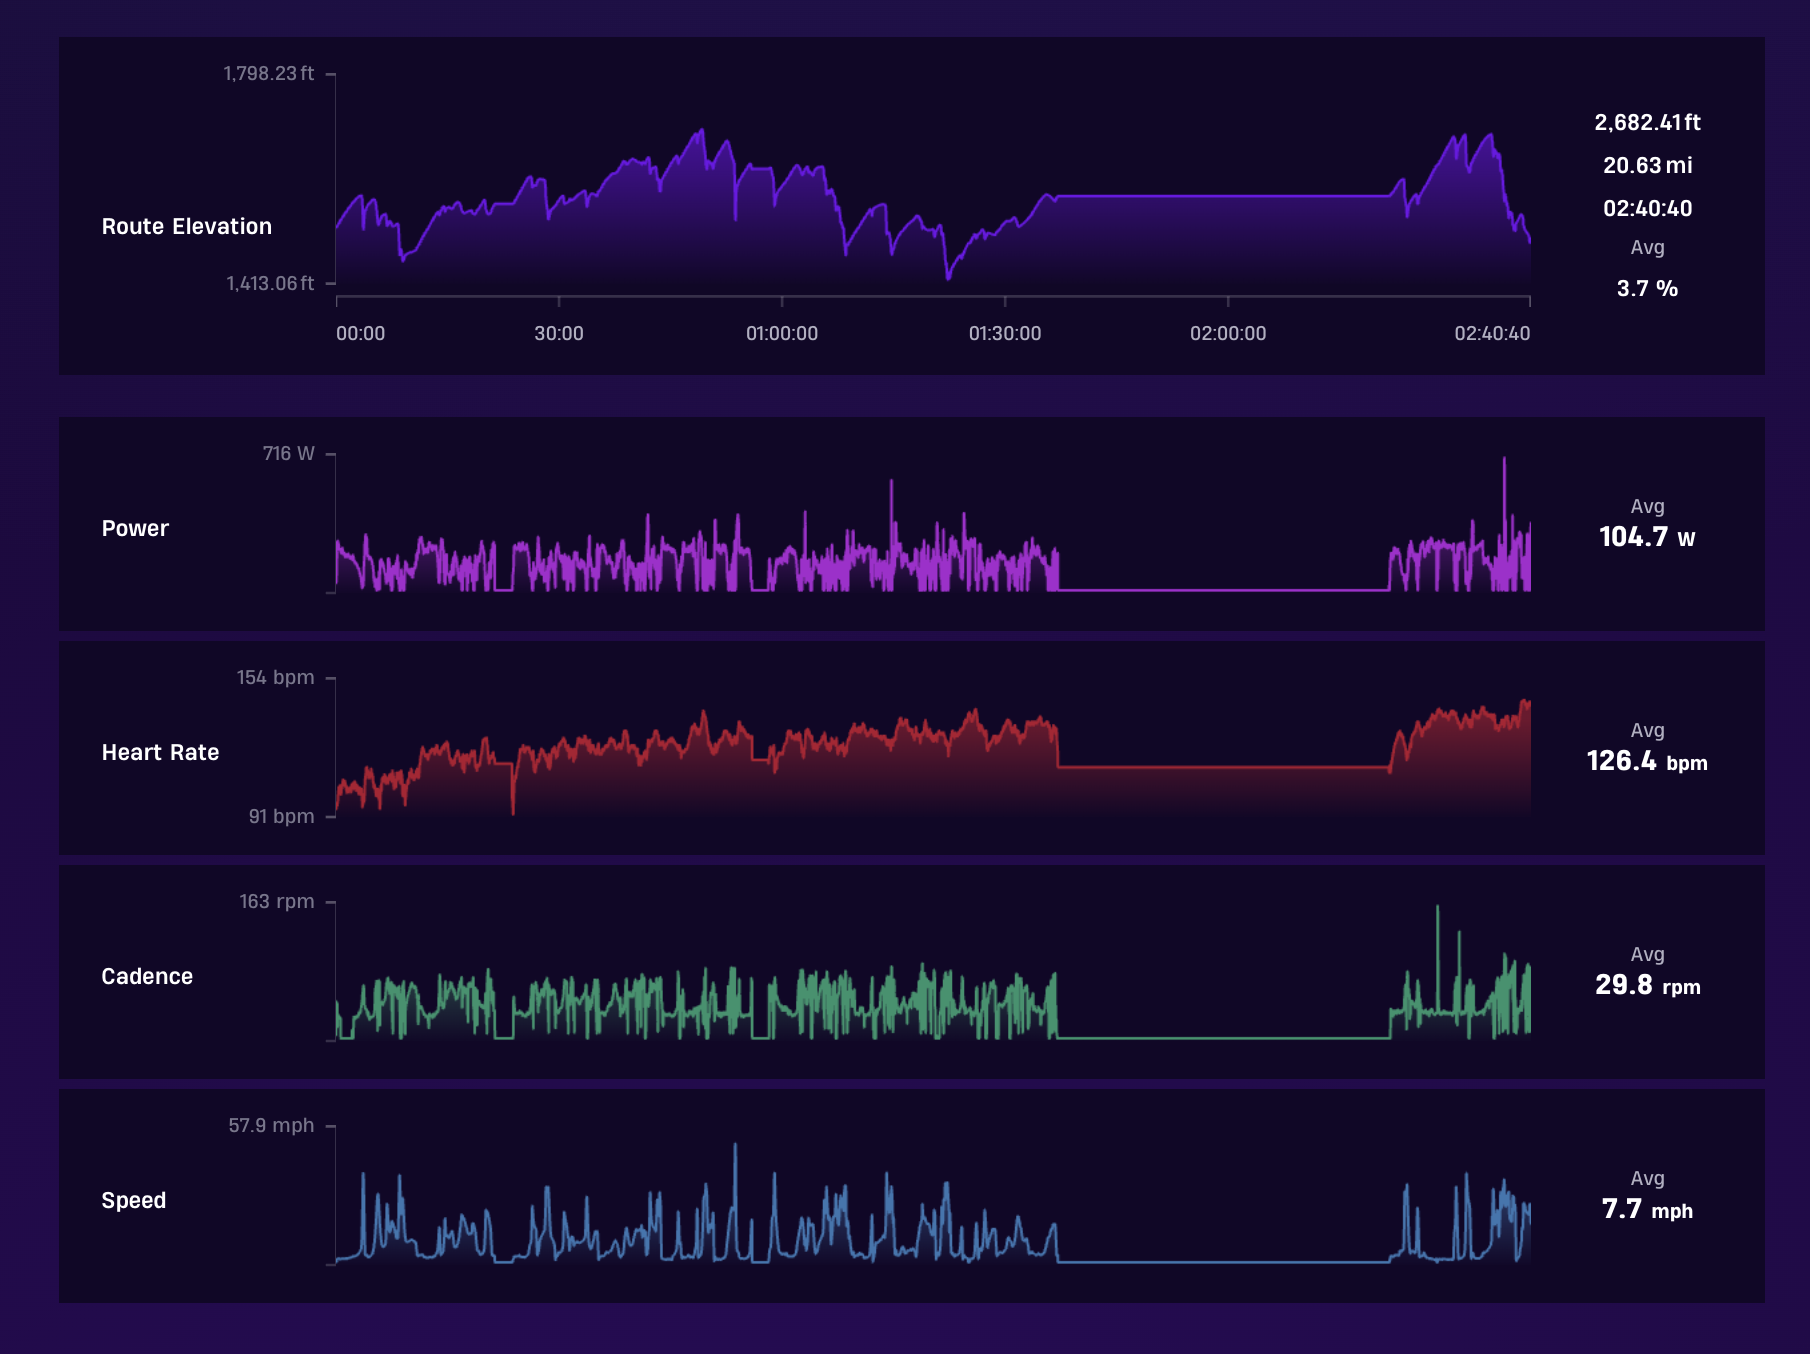Click the Power chart label
Screen dimensions: 1810x1354
tap(135, 528)
